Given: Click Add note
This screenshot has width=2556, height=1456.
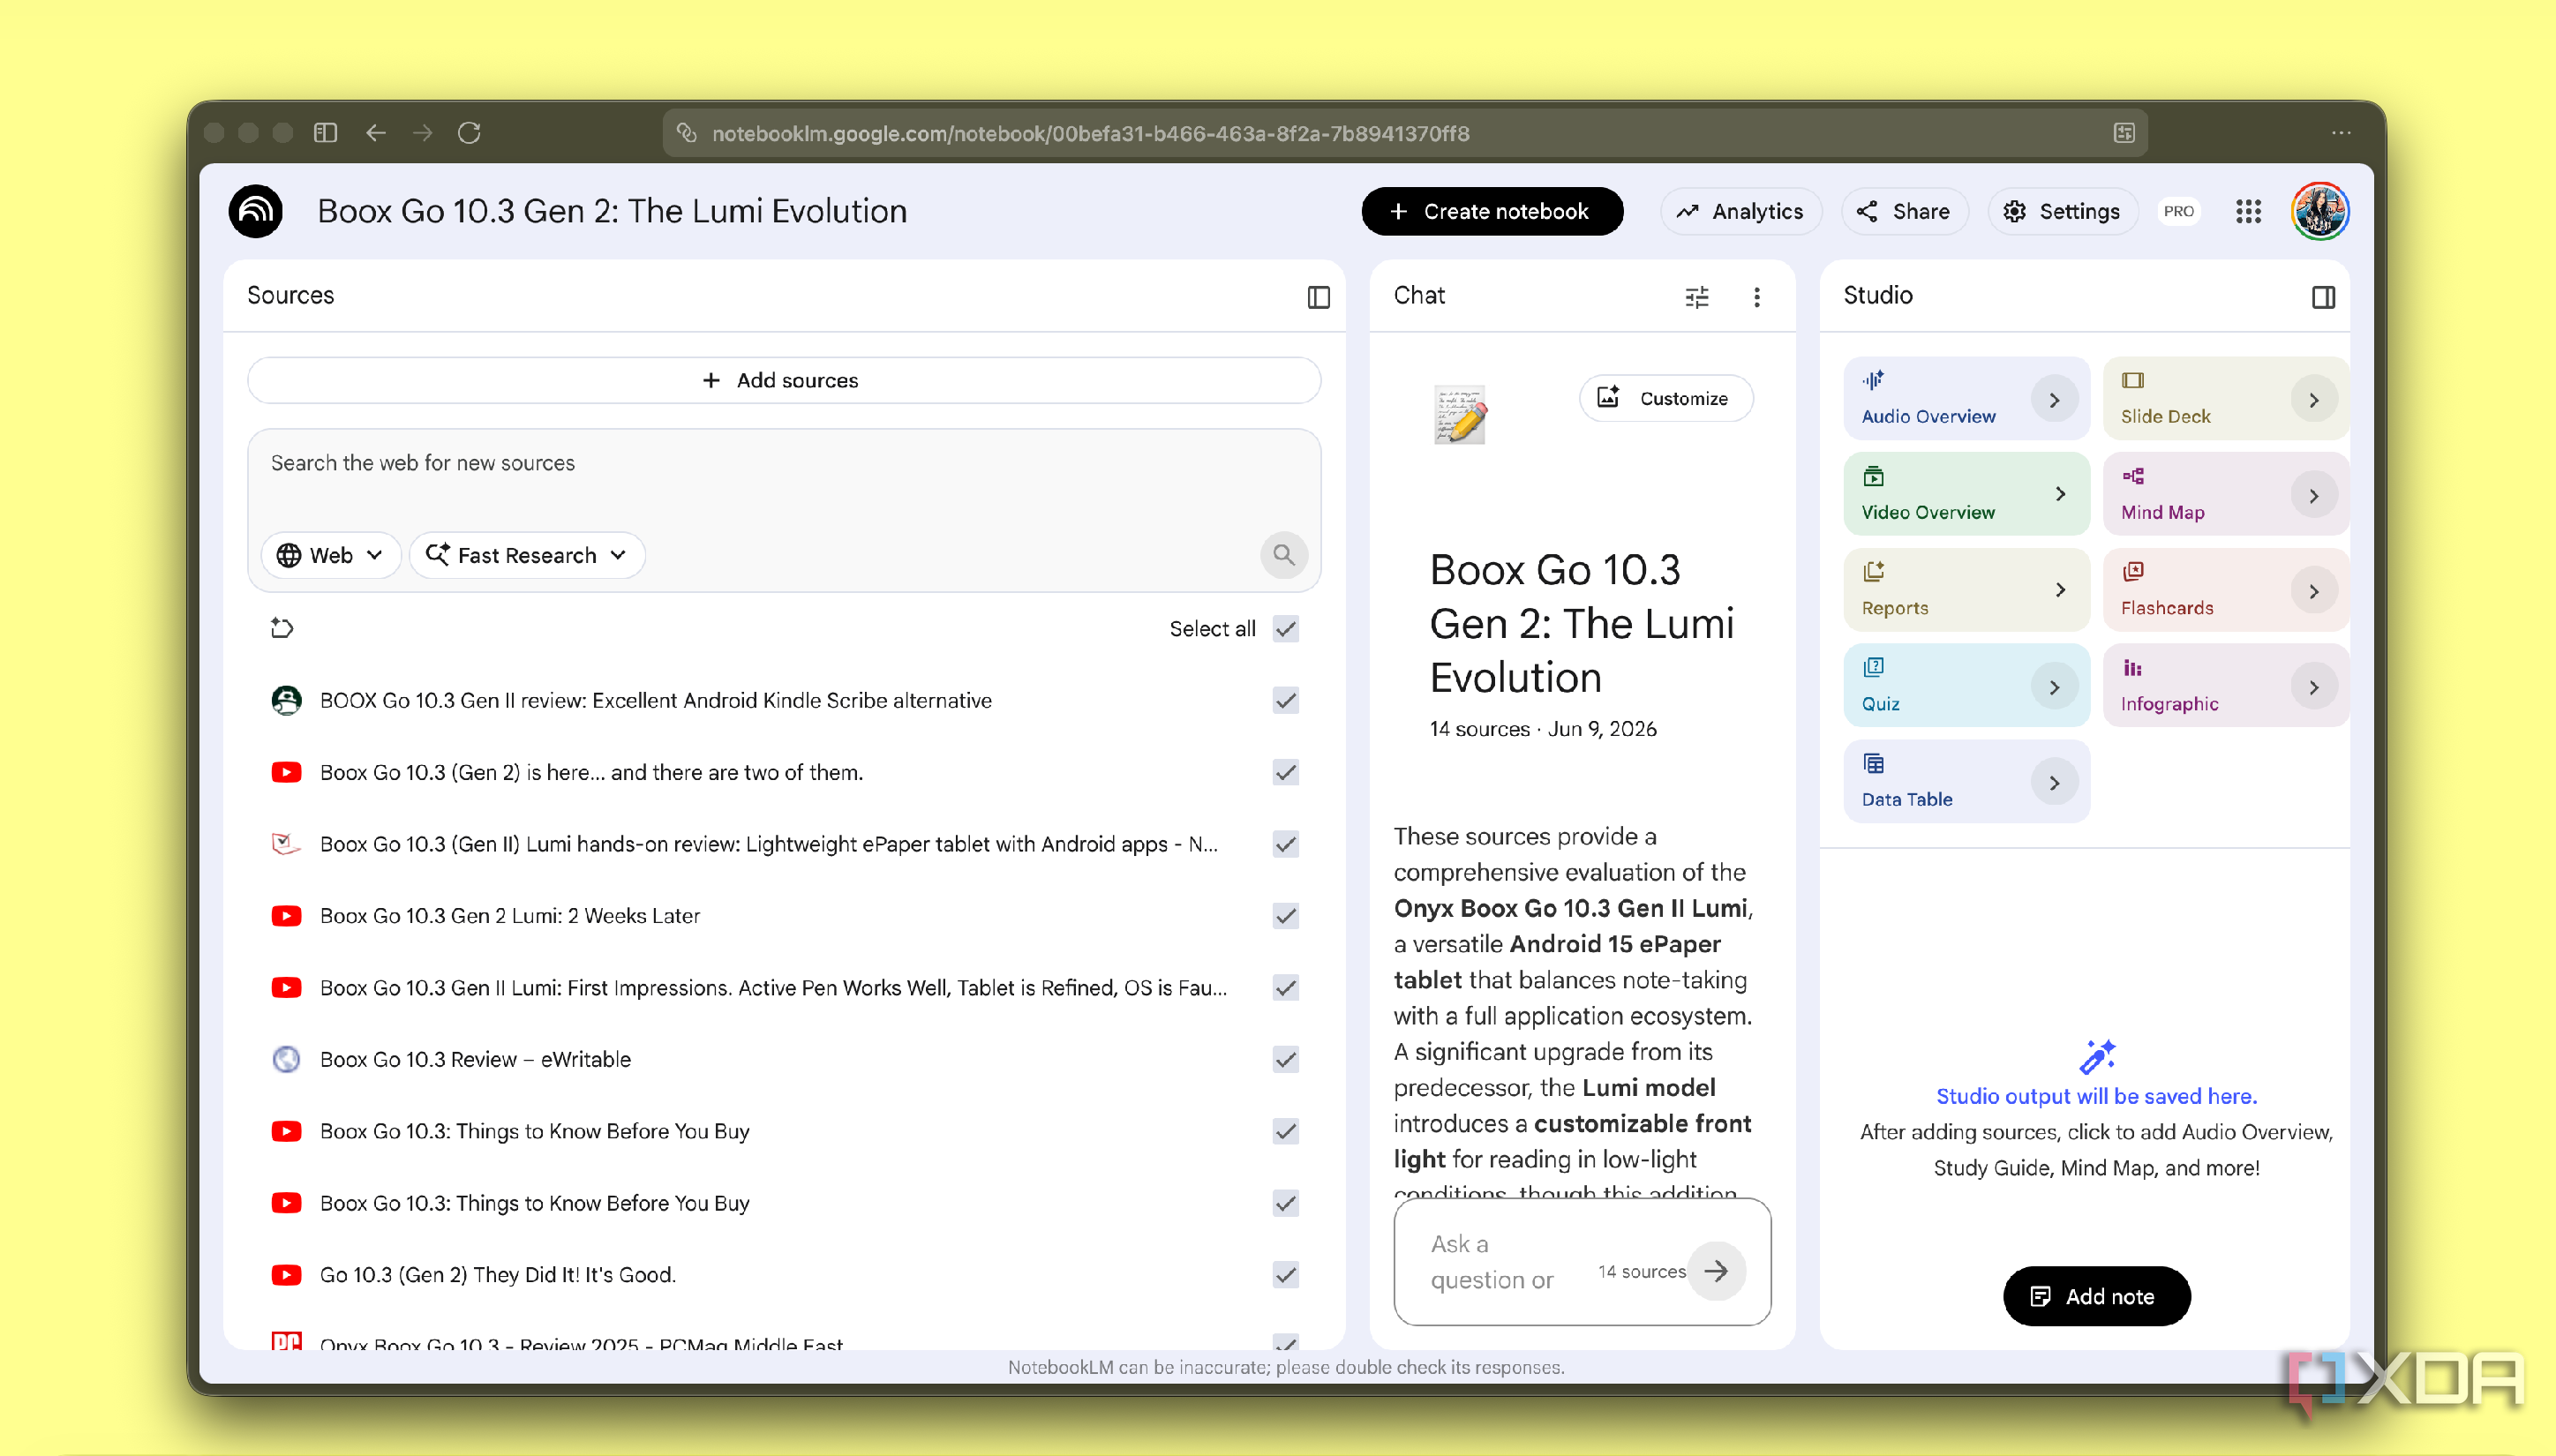Looking at the screenshot, I should [2096, 1296].
